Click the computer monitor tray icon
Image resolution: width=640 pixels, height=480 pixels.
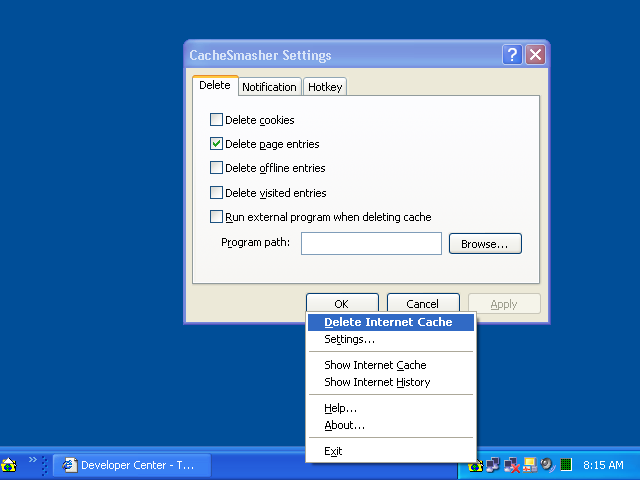click(x=530, y=464)
